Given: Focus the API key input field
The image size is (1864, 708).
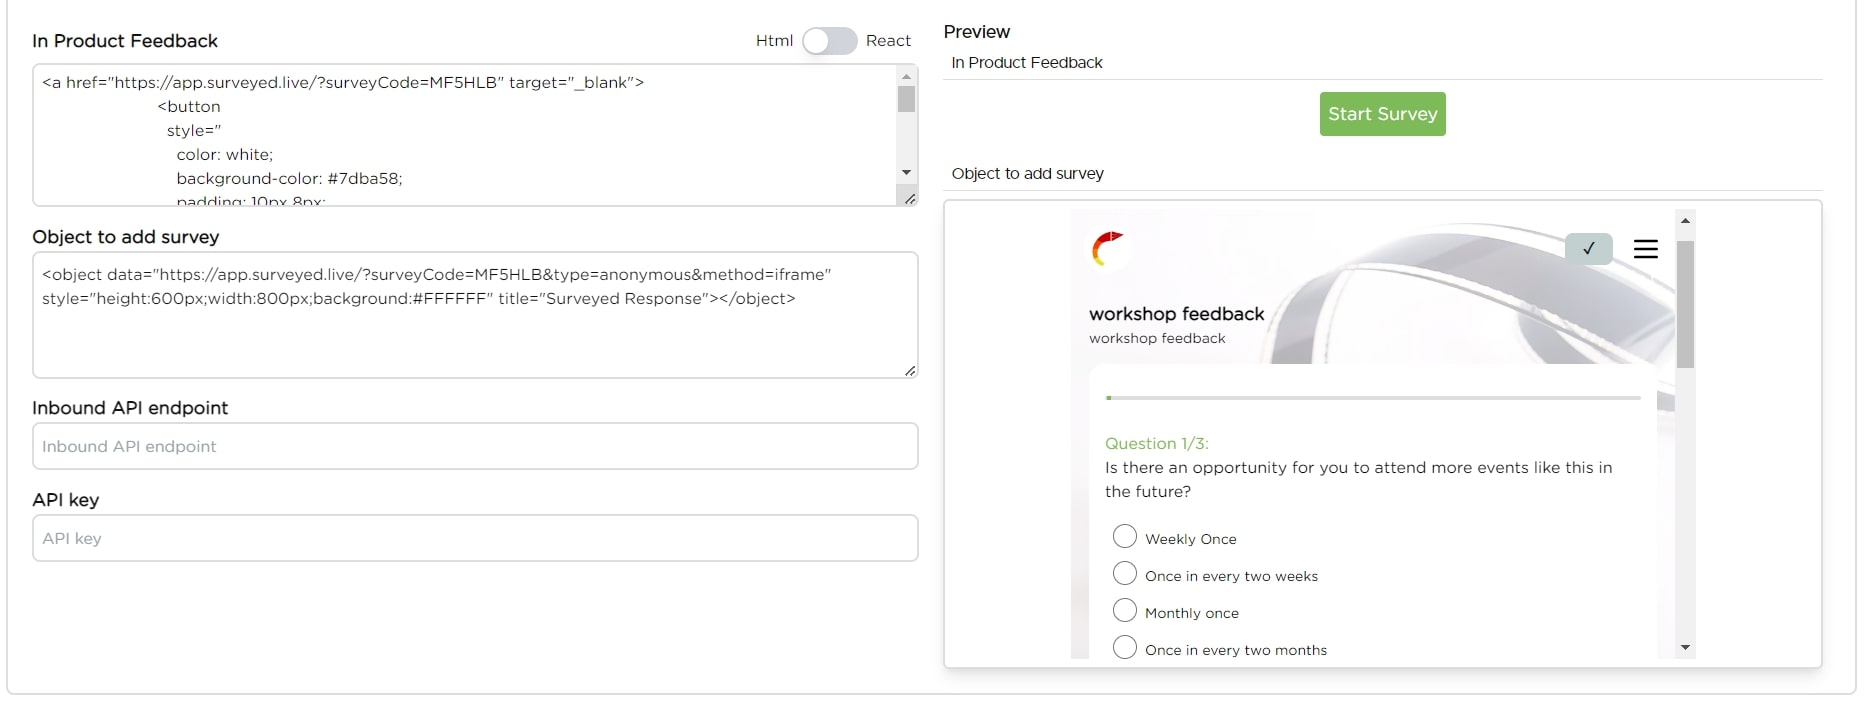Looking at the screenshot, I should click(x=475, y=538).
